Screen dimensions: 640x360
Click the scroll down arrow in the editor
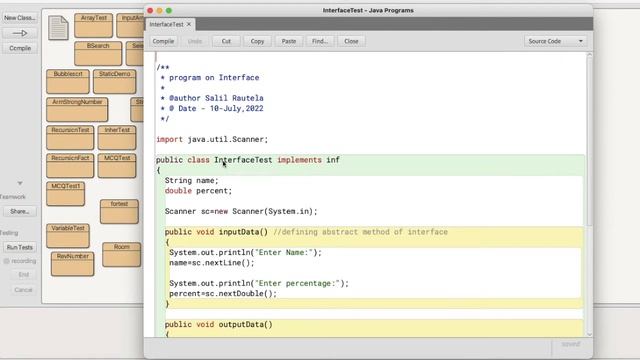(x=589, y=334)
